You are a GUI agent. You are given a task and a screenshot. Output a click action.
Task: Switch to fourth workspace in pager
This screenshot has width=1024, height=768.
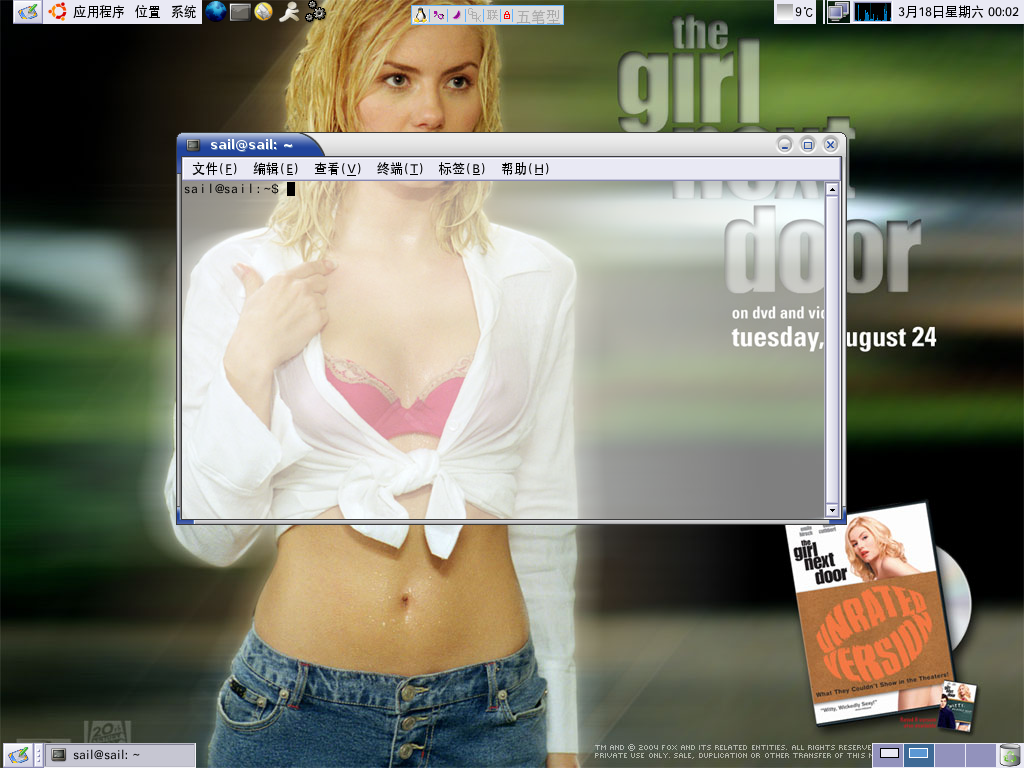coord(980,754)
